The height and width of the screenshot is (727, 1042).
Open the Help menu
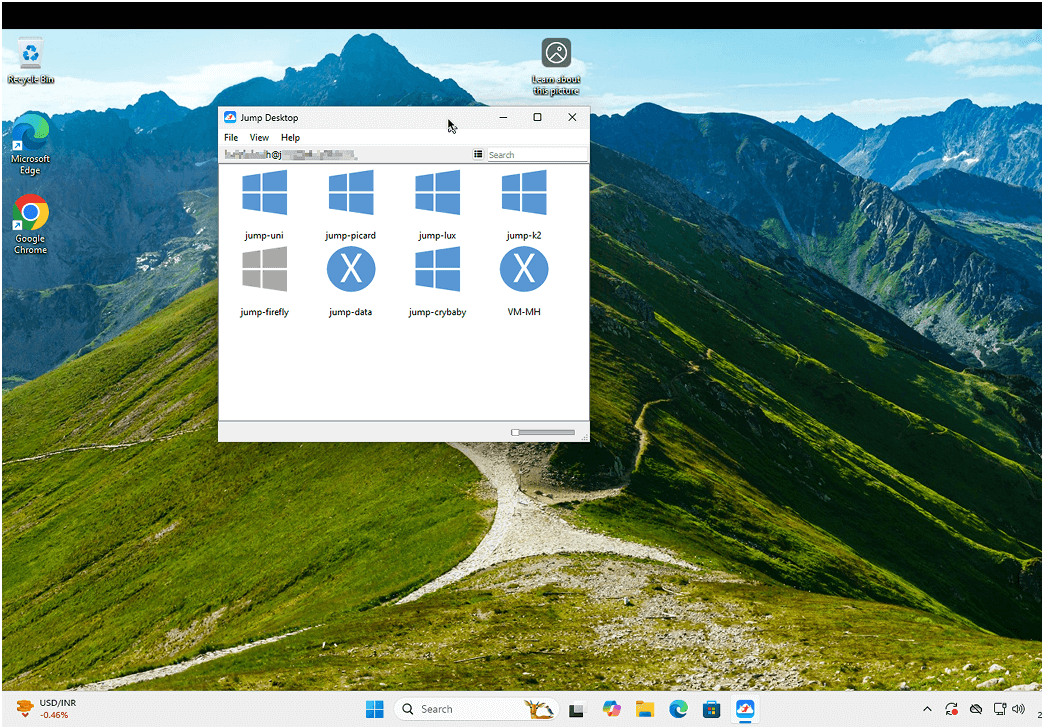pyautogui.click(x=290, y=138)
